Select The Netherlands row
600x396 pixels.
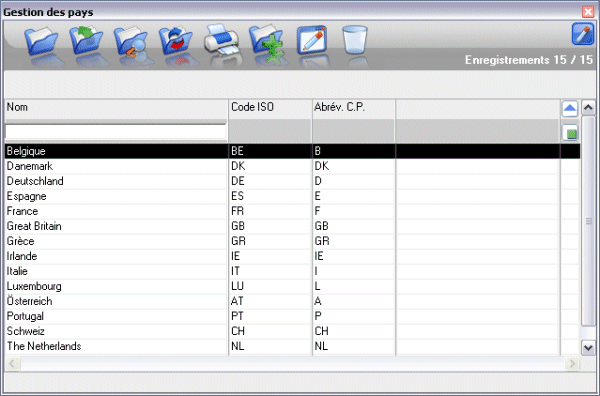pyautogui.click(x=292, y=346)
